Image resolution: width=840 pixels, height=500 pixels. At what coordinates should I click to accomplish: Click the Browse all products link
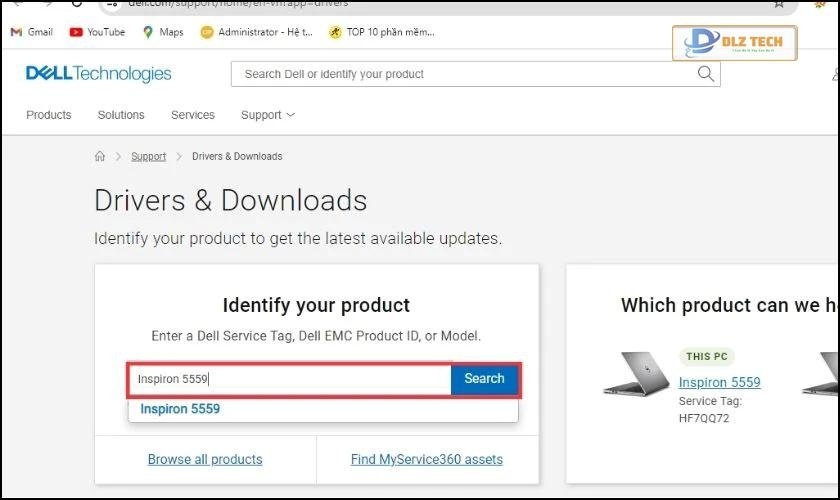(x=205, y=460)
